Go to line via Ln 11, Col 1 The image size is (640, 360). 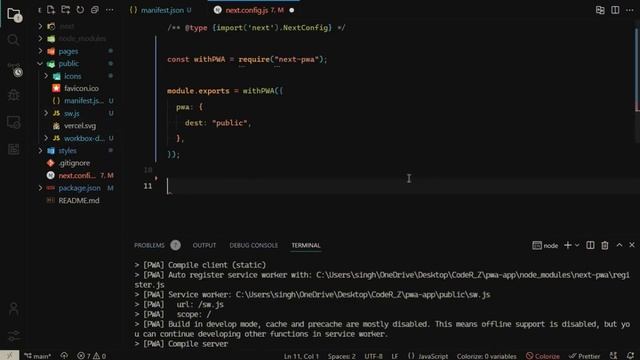[301, 356]
